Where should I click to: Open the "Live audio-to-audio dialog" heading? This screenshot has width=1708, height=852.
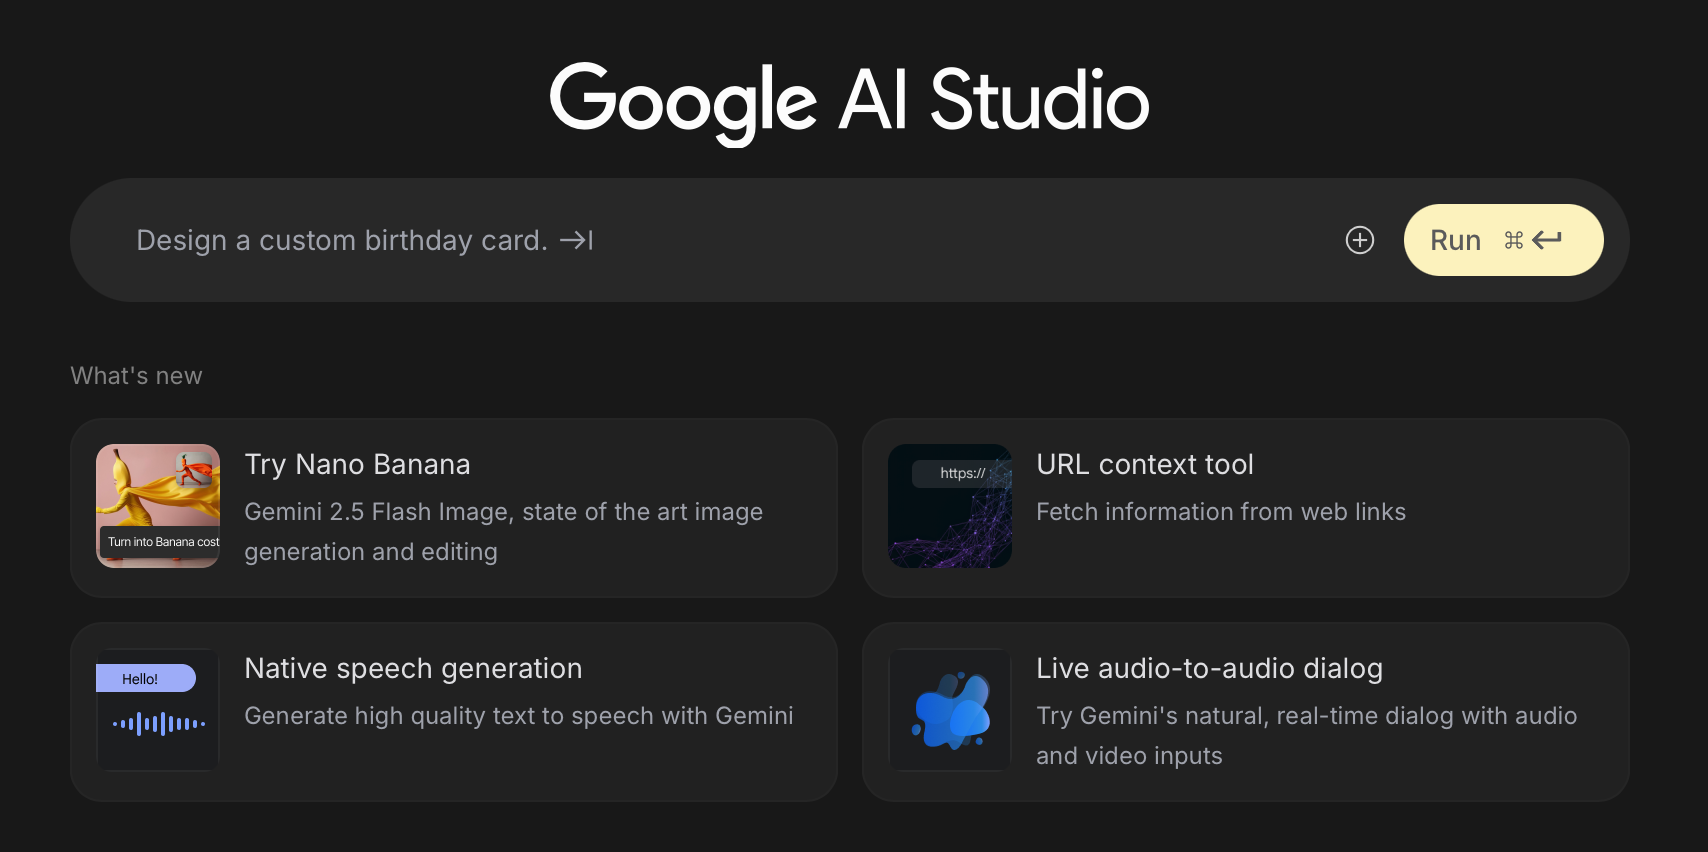[1209, 668]
